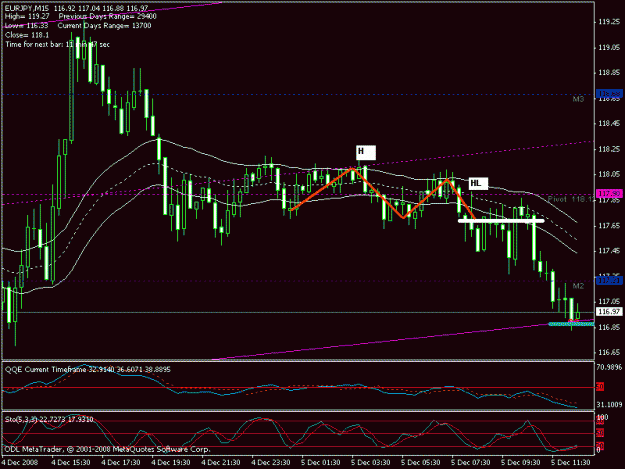Select the "H" text label on chart
Screen dimensions: 625x469
(x=366, y=152)
